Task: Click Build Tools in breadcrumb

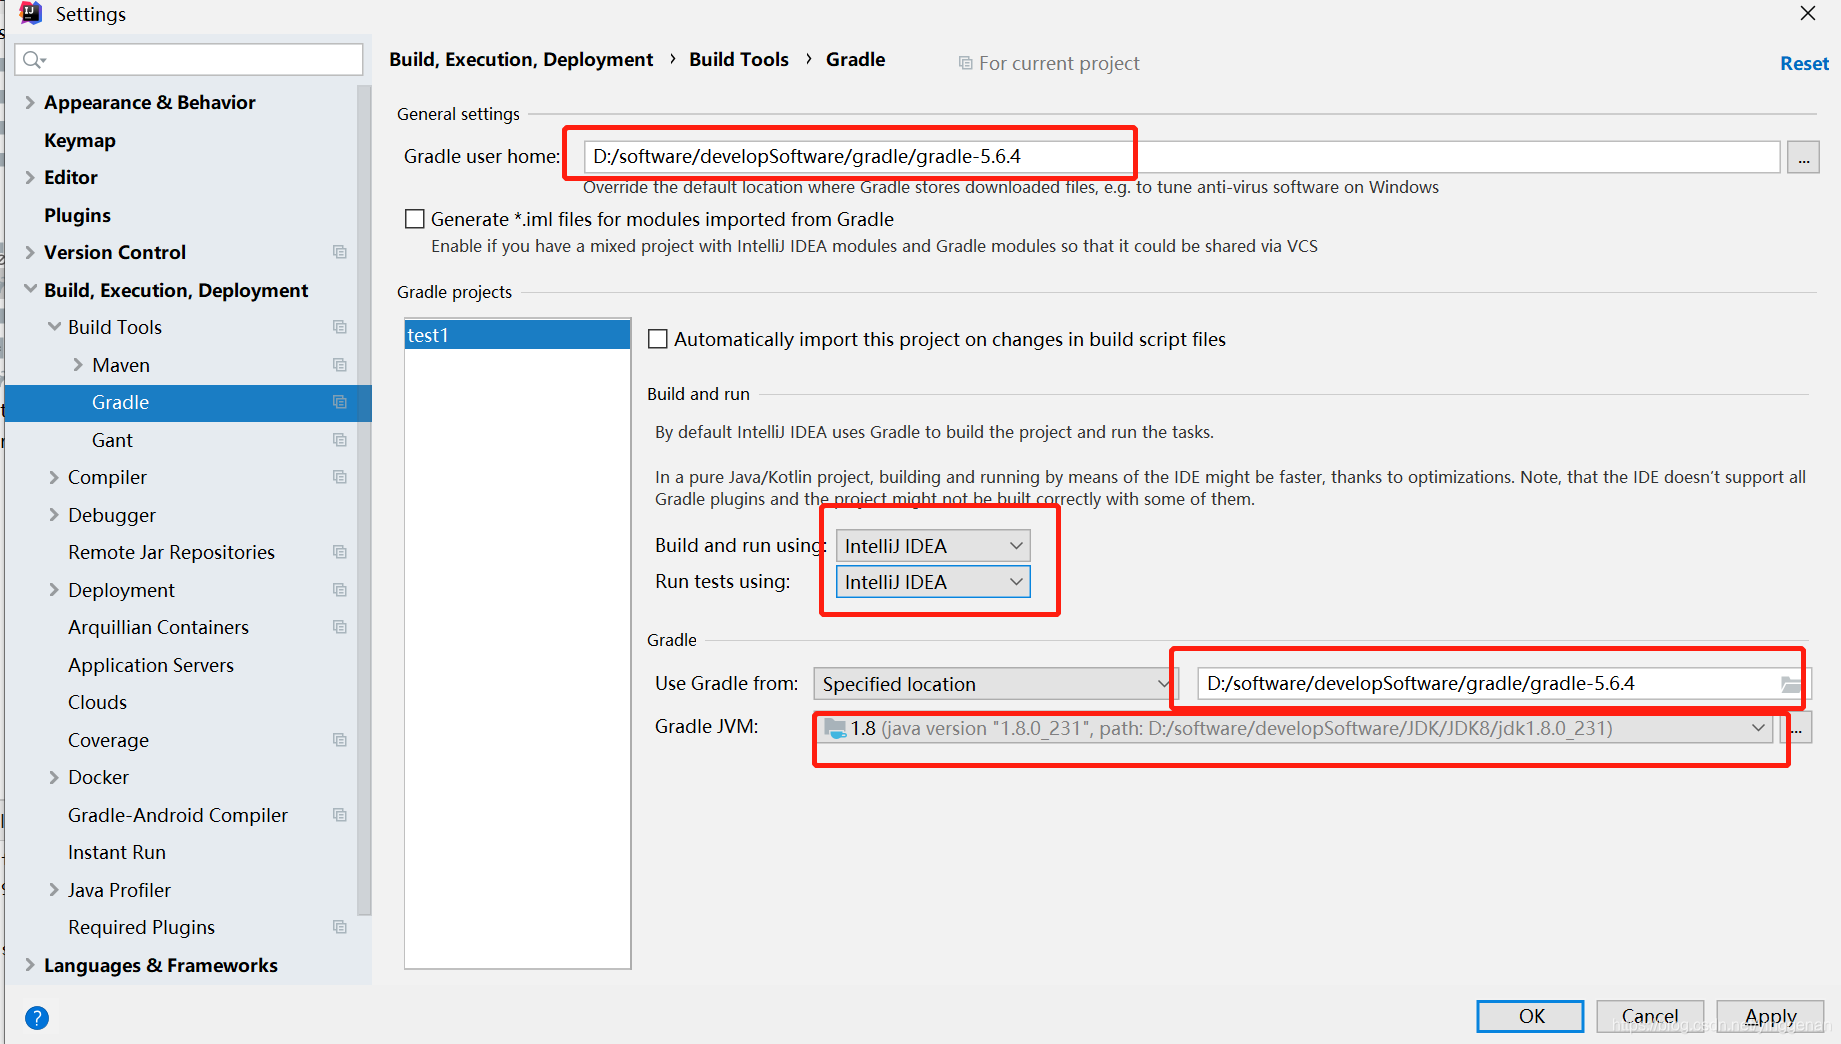Action: (x=739, y=59)
